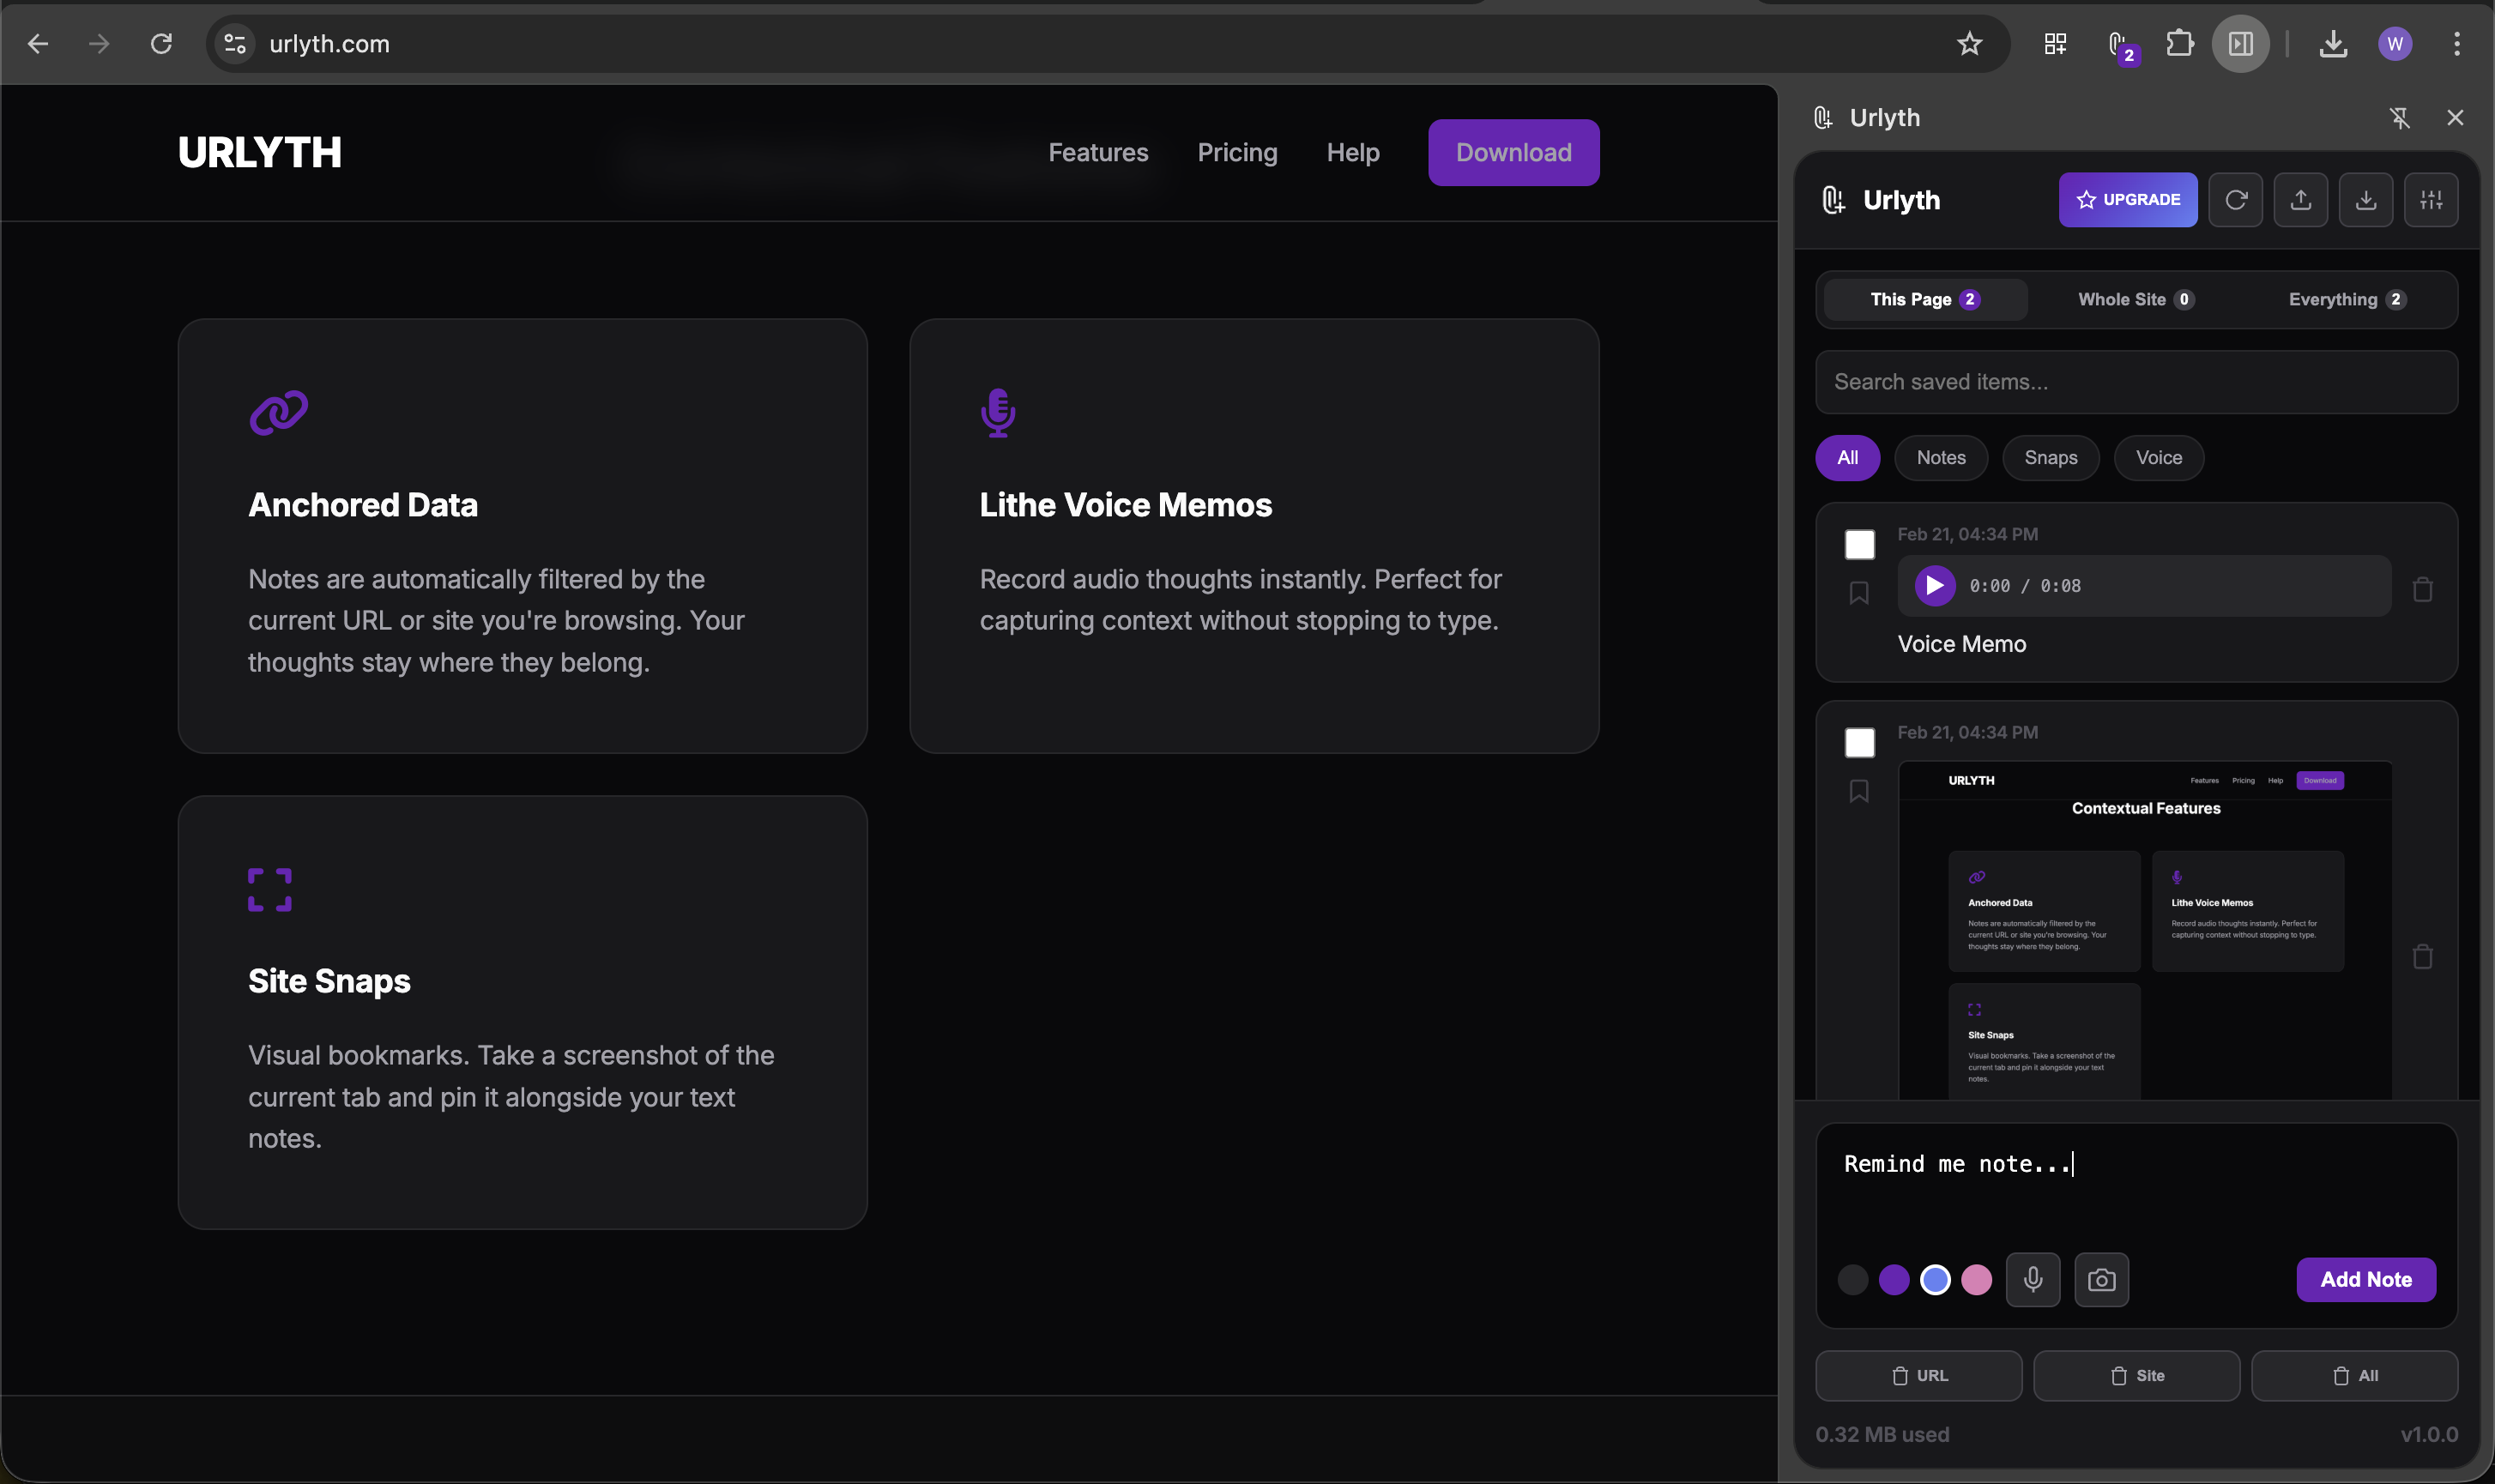This screenshot has height=1484, width=2495.
Task: Check the site snap screenshot's checkbox
Action: [1858, 742]
